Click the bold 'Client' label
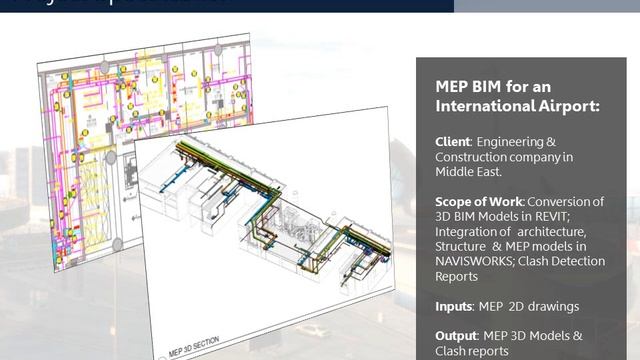Viewport: 640px width, 360px height. tap(453, 142)
